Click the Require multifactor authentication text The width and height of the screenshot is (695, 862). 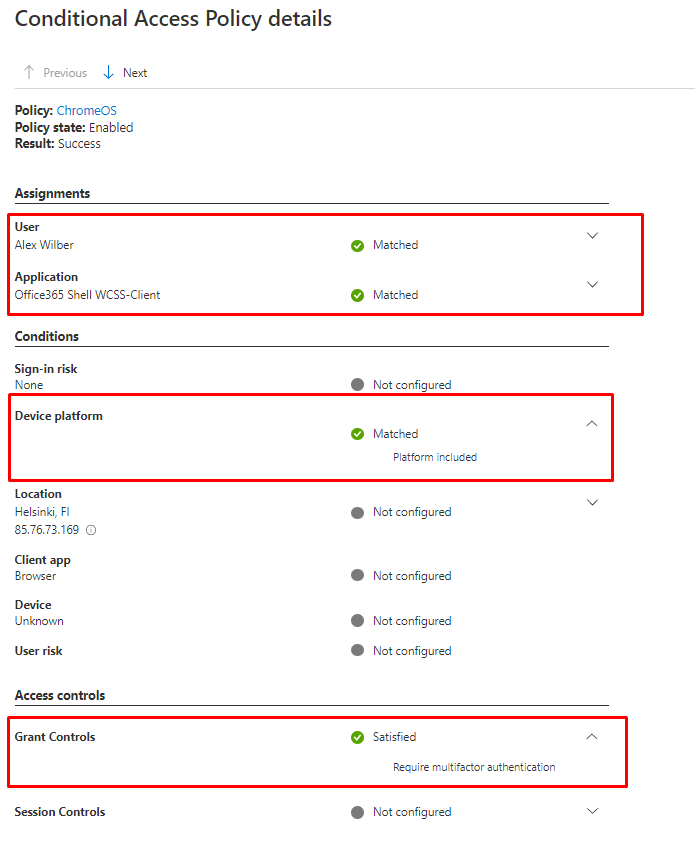tap(474, 767)
